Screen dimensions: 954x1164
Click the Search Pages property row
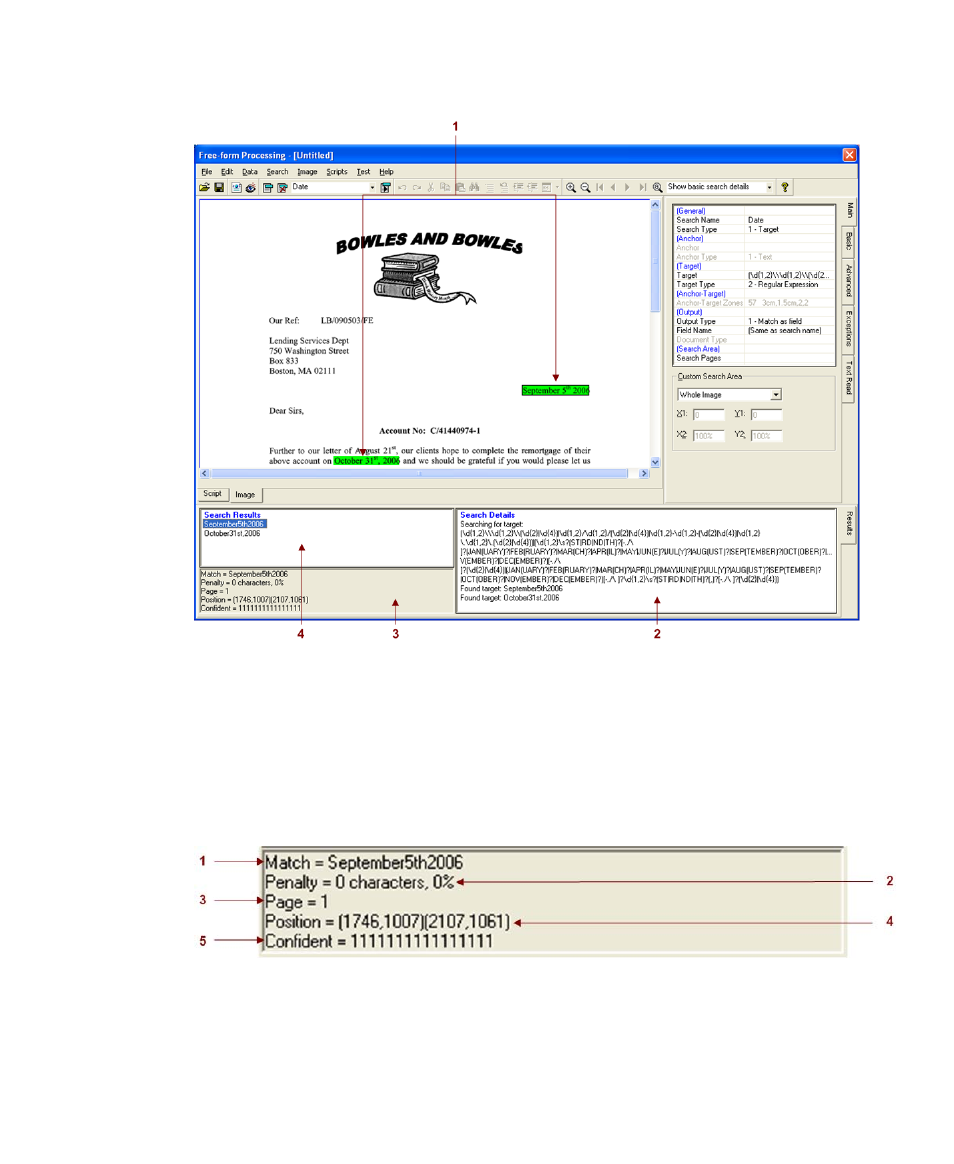(x=754, y=358)
